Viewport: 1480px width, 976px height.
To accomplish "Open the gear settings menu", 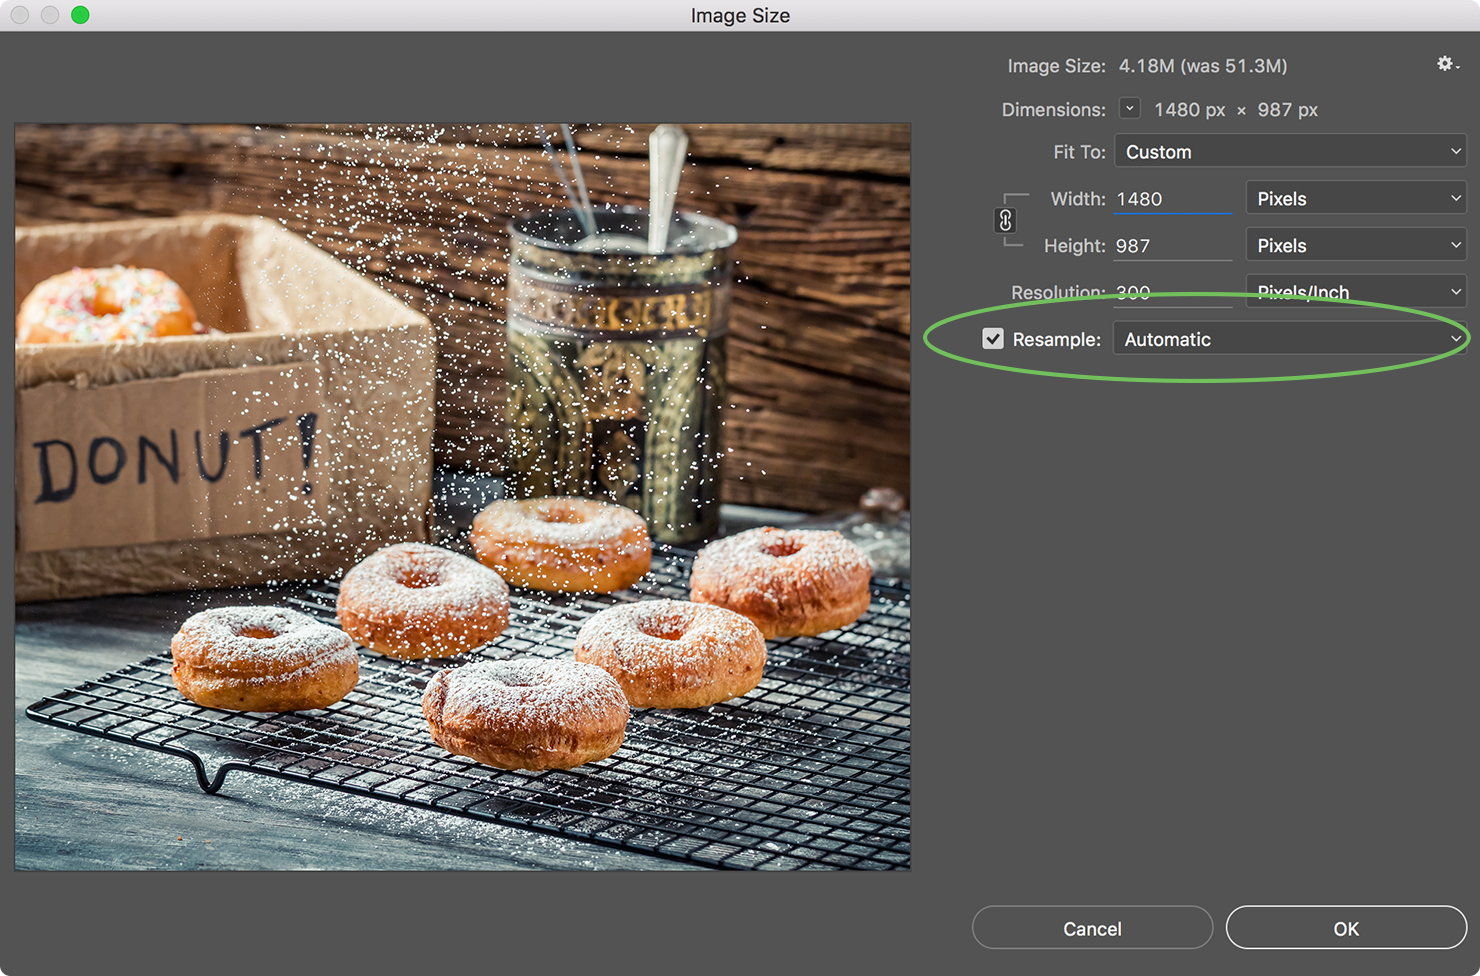I will [x=1447, y=64].
